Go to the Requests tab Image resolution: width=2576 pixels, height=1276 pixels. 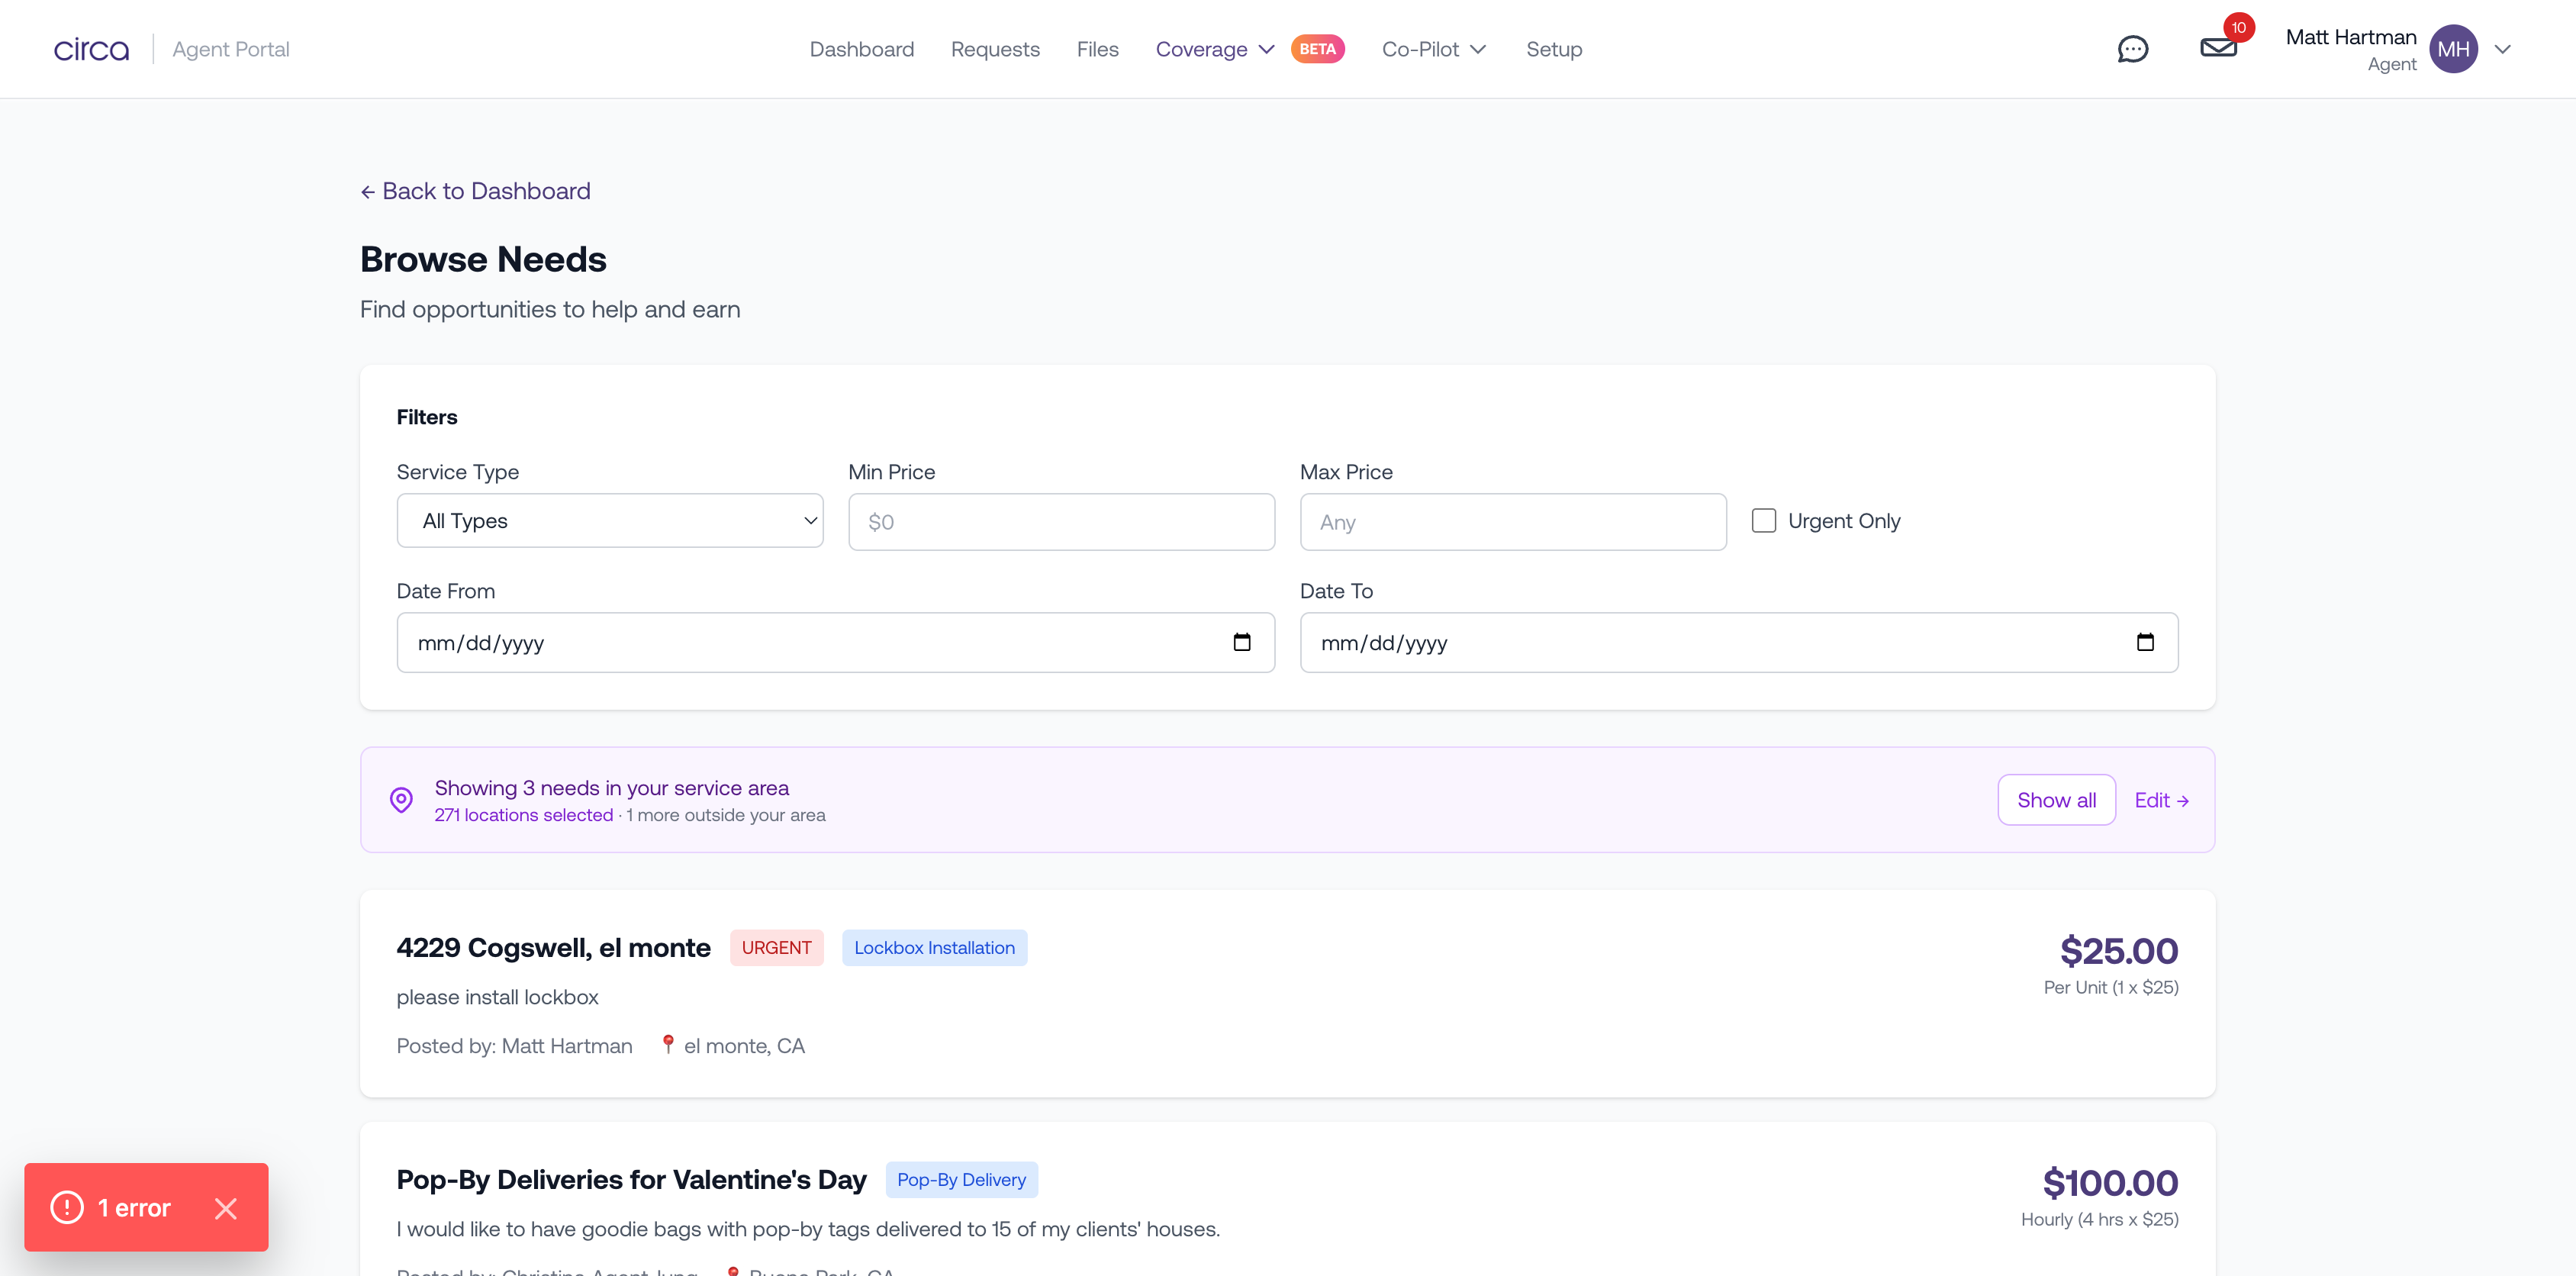994,49
